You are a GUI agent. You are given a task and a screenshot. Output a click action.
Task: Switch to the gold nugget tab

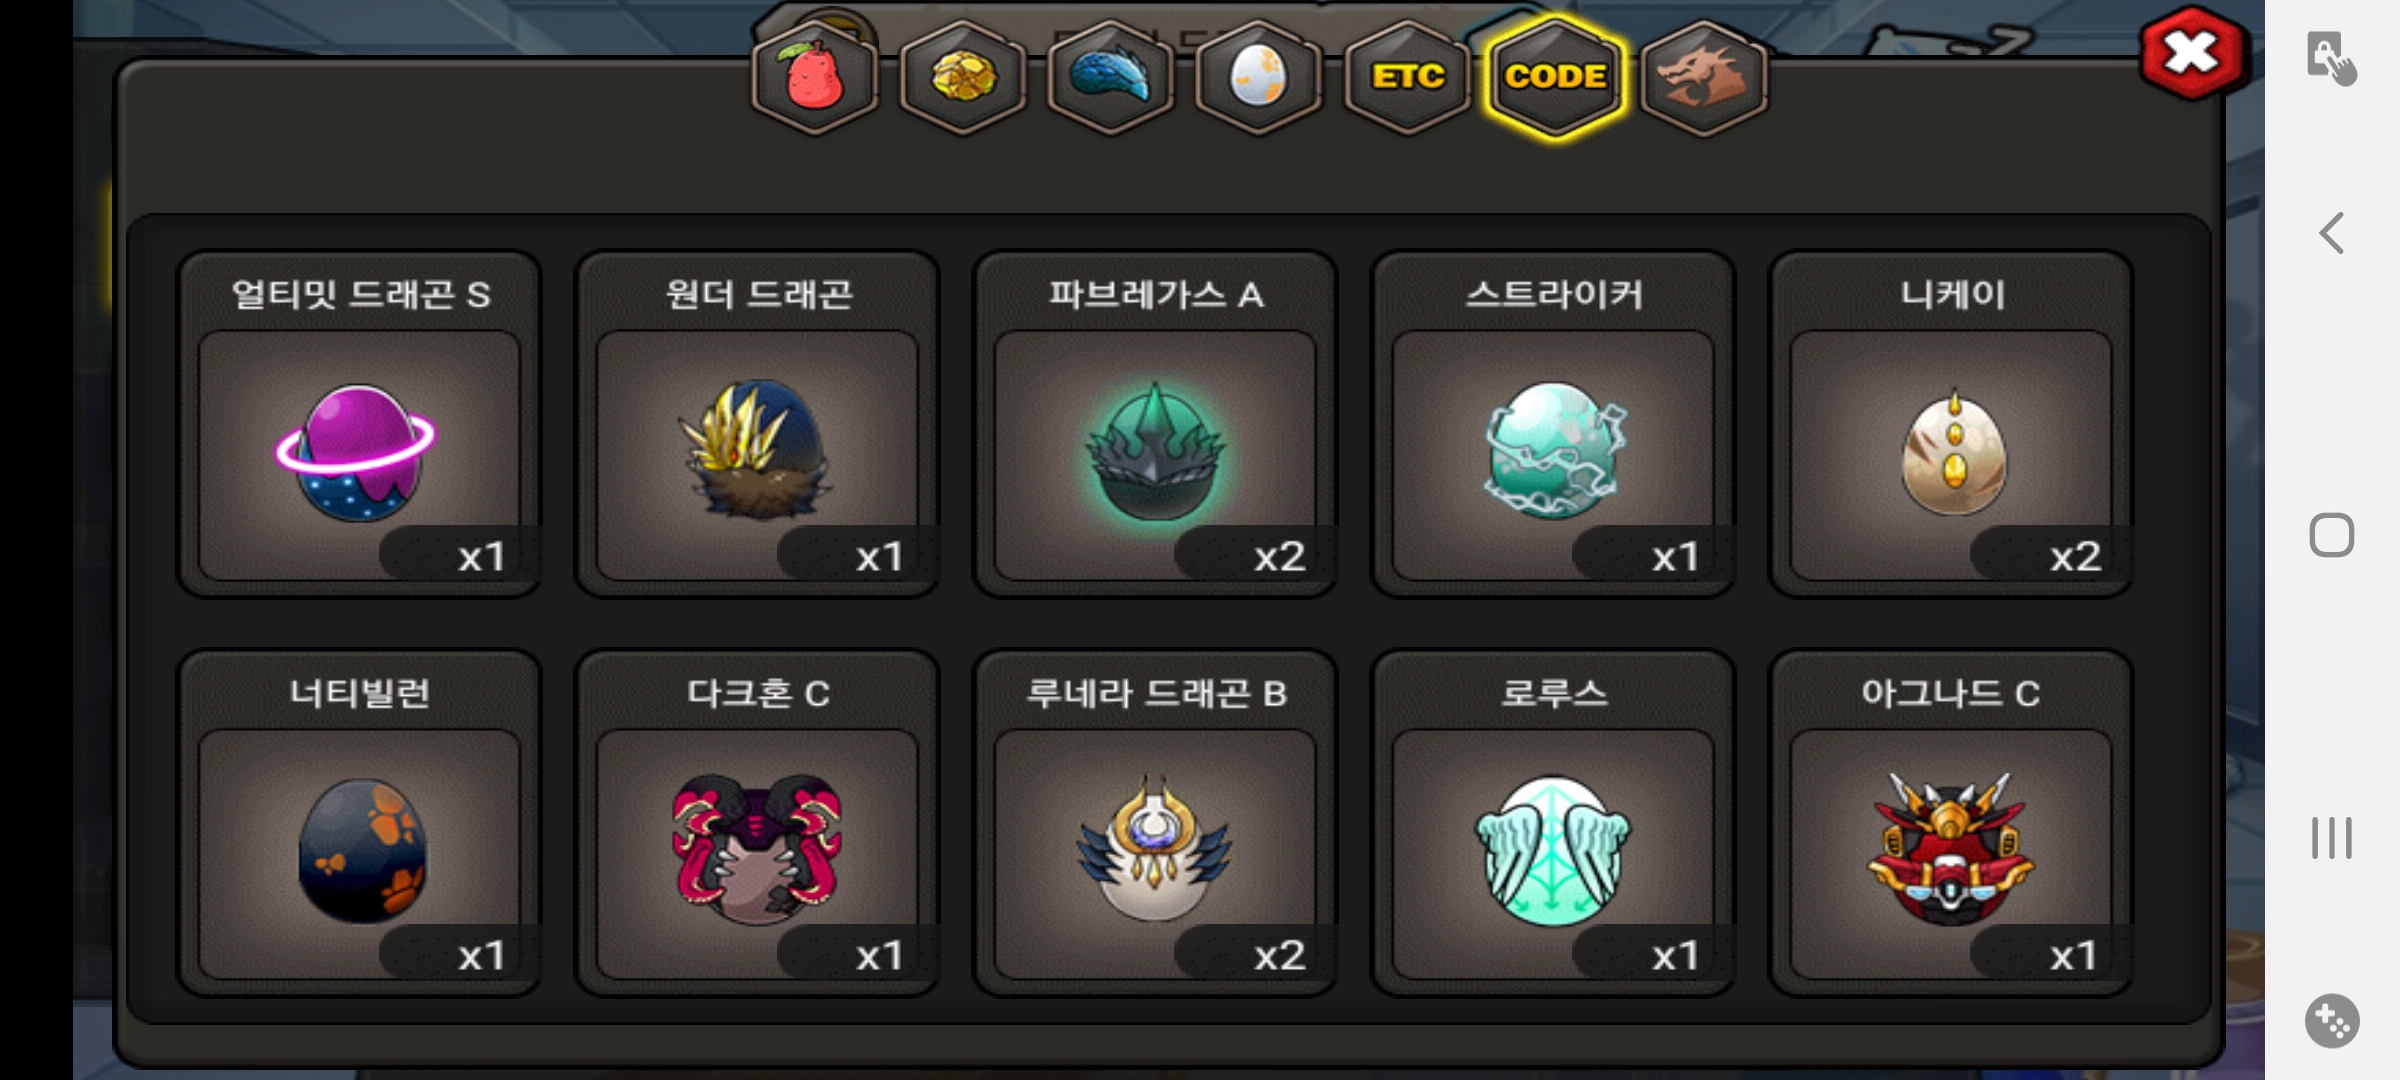click(x=963, y=77)
